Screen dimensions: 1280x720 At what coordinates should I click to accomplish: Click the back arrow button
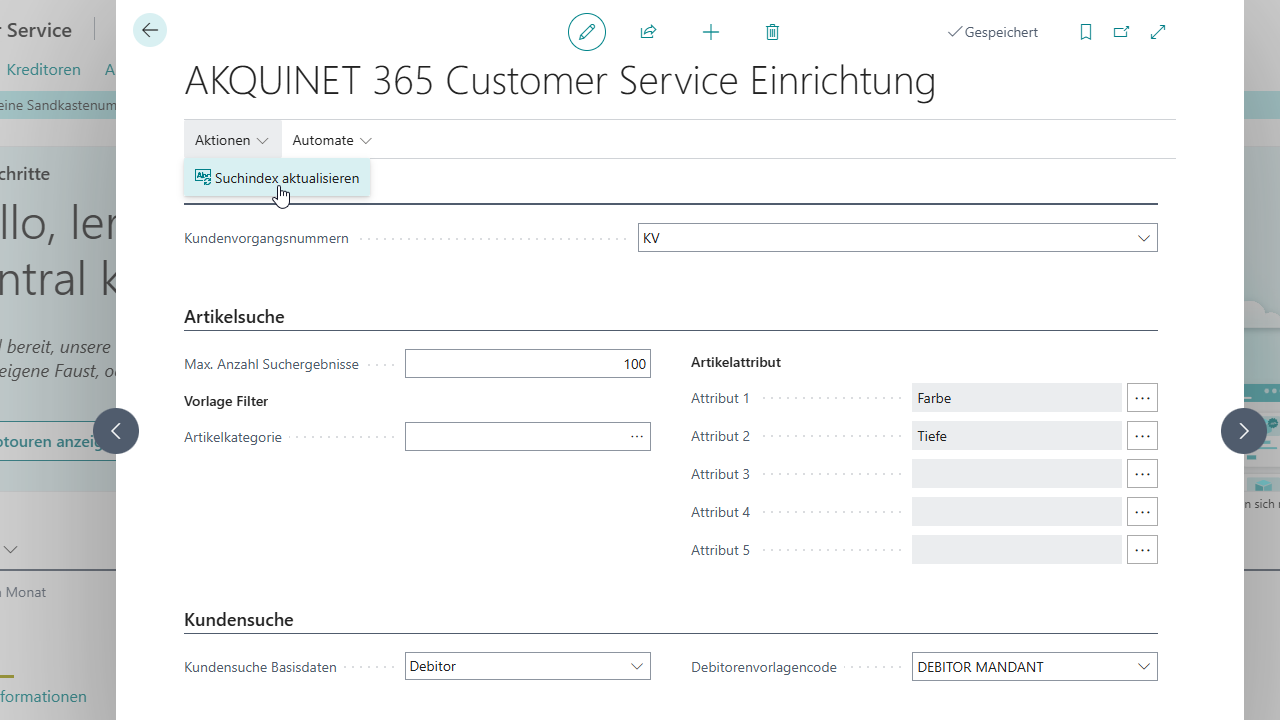150,31
